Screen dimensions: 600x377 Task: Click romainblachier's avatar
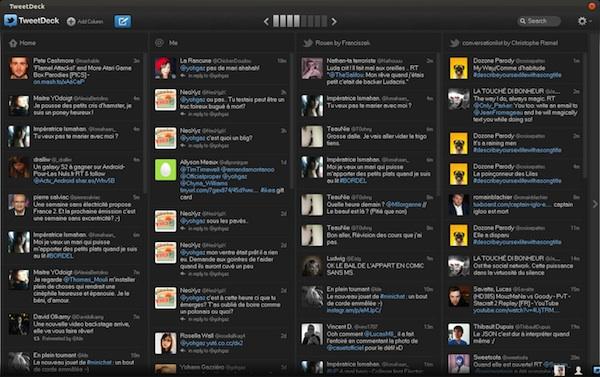point(458,205)
